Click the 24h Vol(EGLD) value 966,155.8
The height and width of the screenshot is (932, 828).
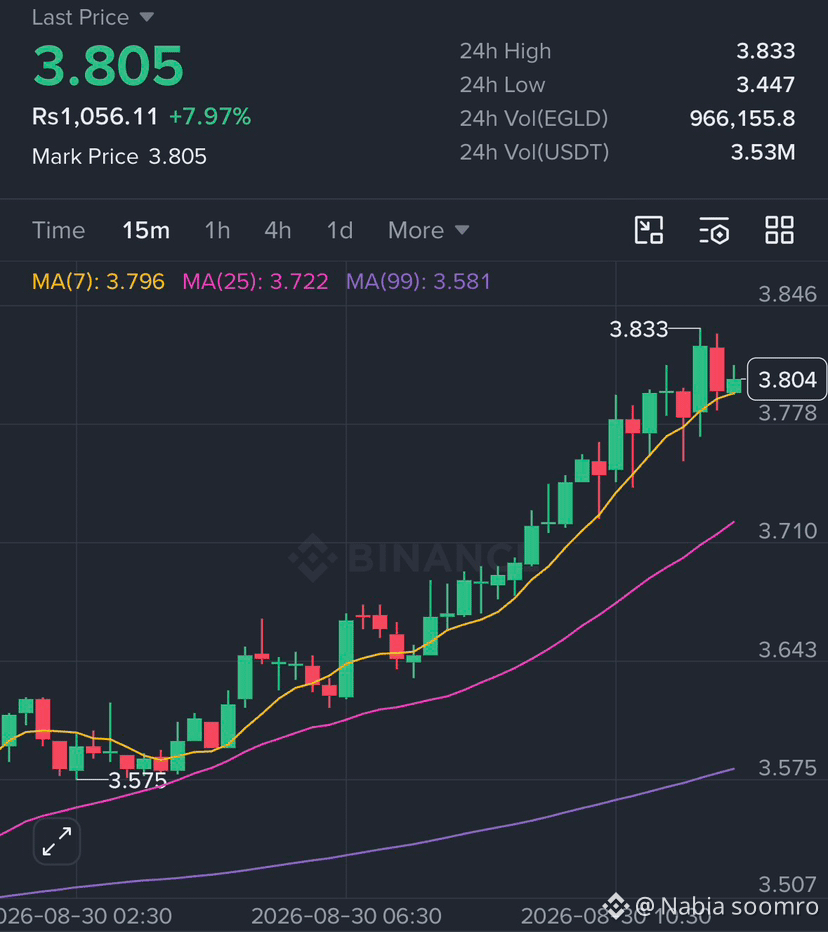point(742,118)
